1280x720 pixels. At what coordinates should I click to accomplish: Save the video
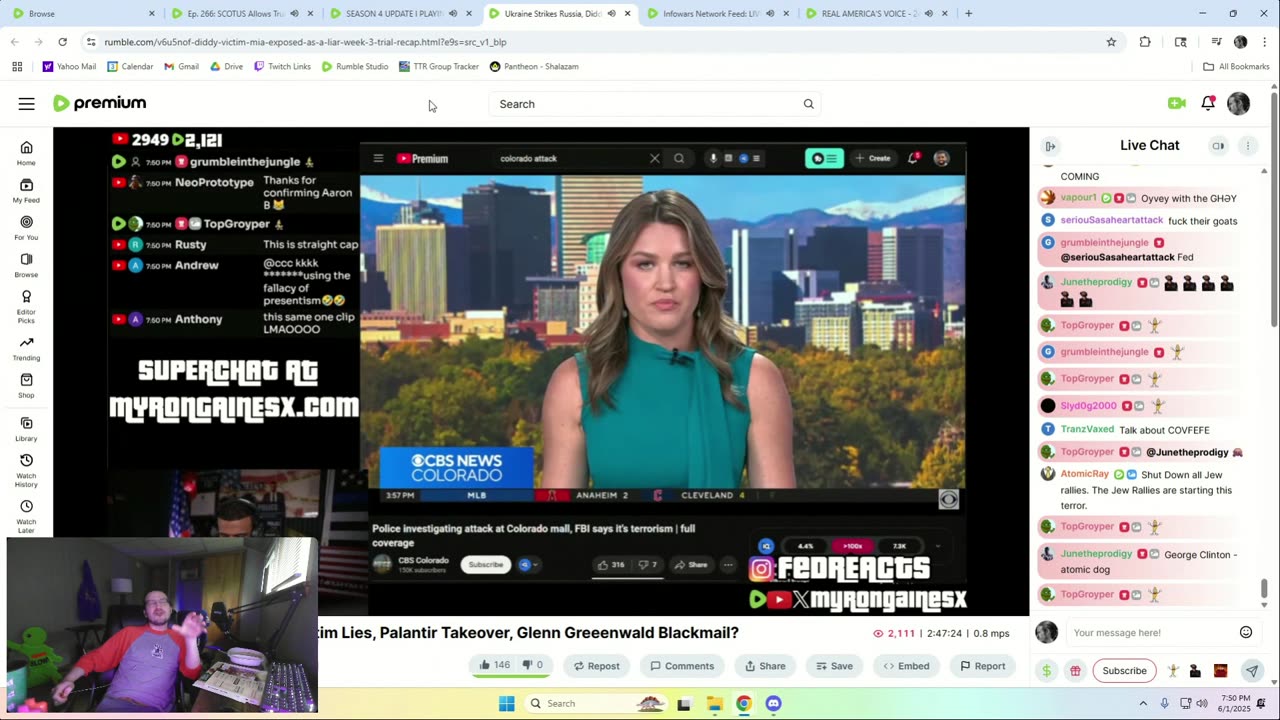point(834,666)
